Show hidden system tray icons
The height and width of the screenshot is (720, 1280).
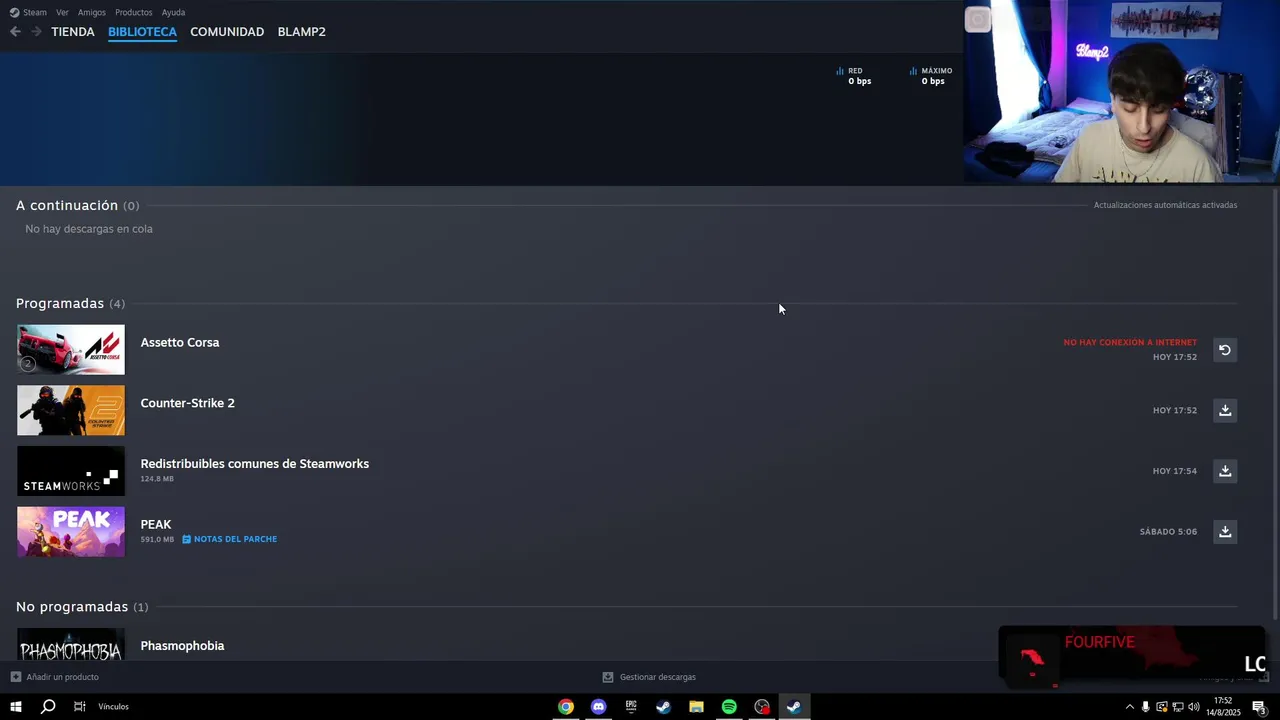click(x=1130, y=707)
